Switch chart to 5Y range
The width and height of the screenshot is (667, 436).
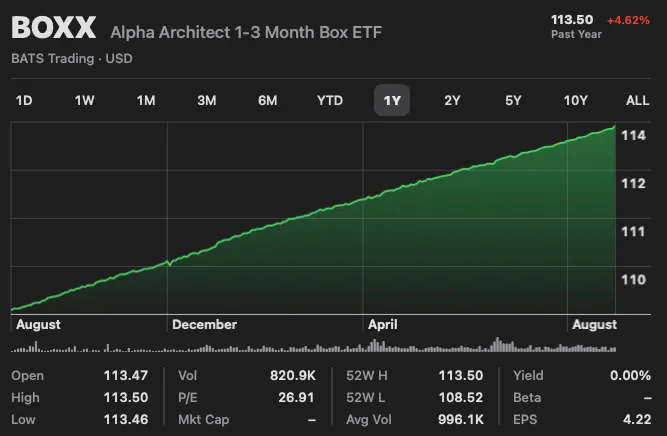point(513,100)
